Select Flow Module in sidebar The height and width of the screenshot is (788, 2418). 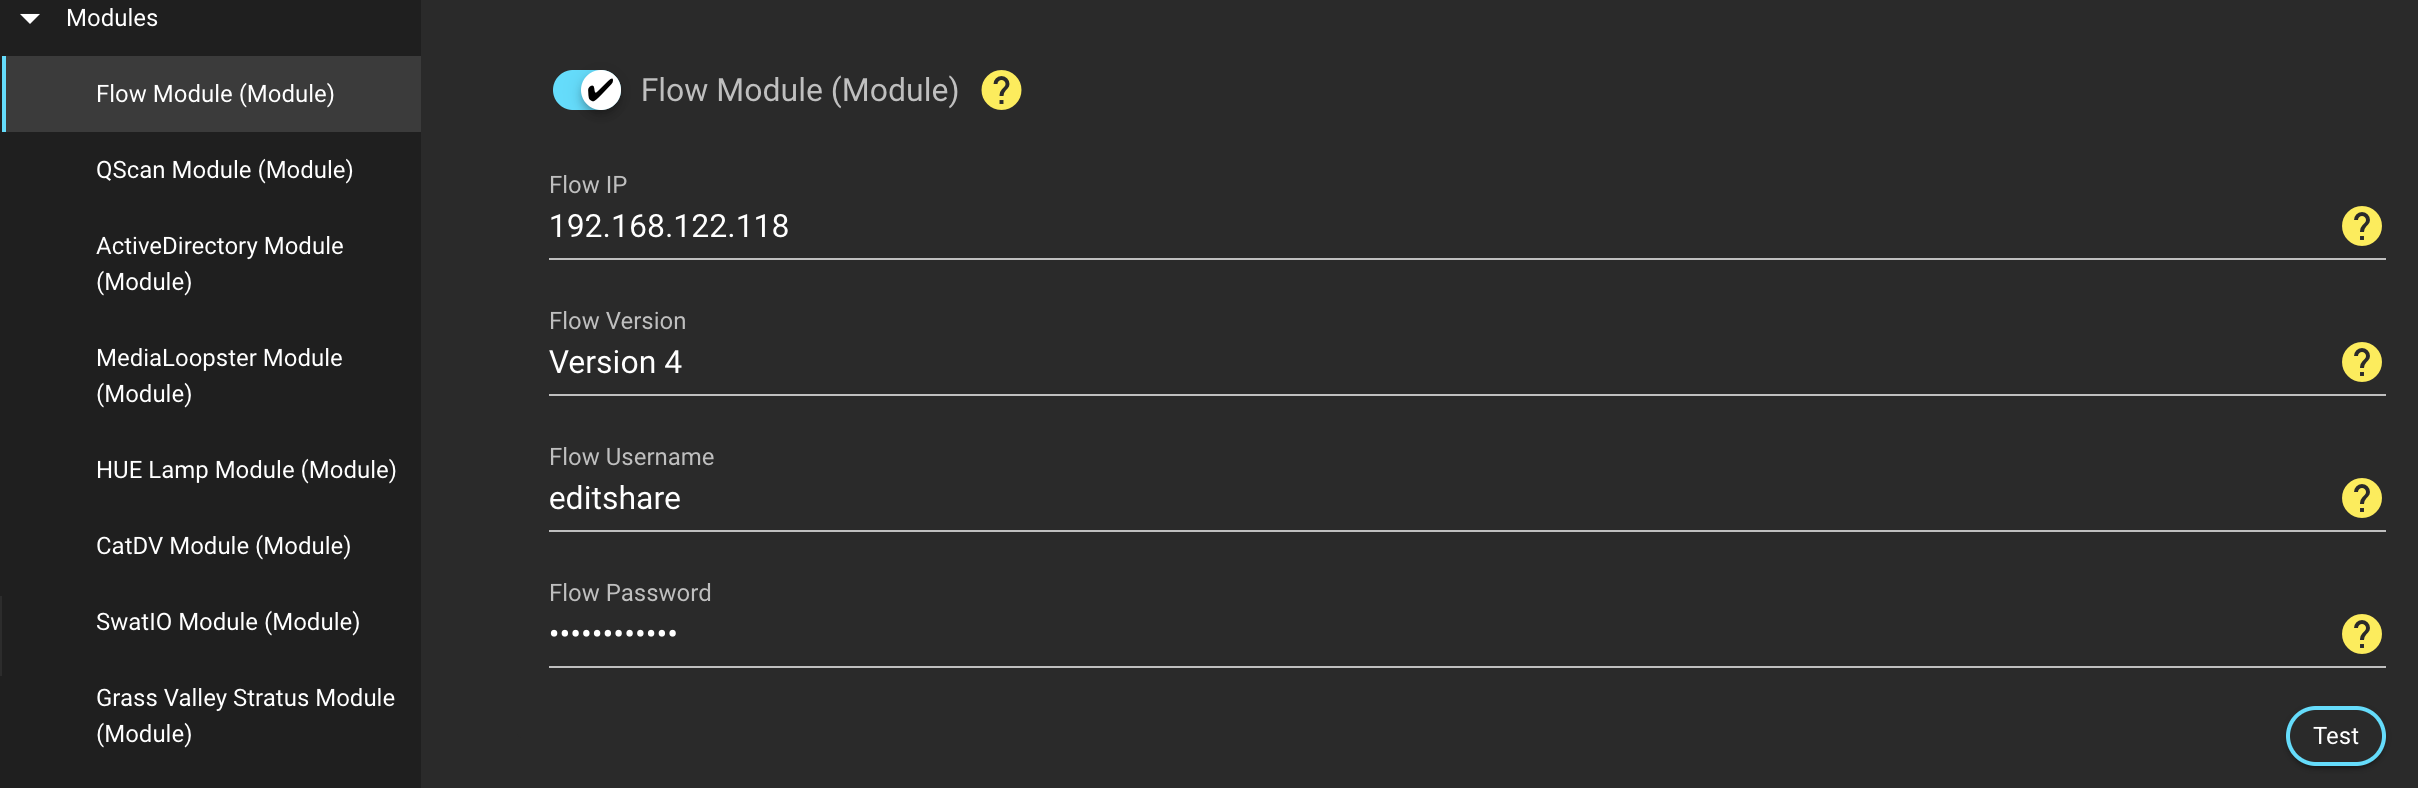click(215, 94)
